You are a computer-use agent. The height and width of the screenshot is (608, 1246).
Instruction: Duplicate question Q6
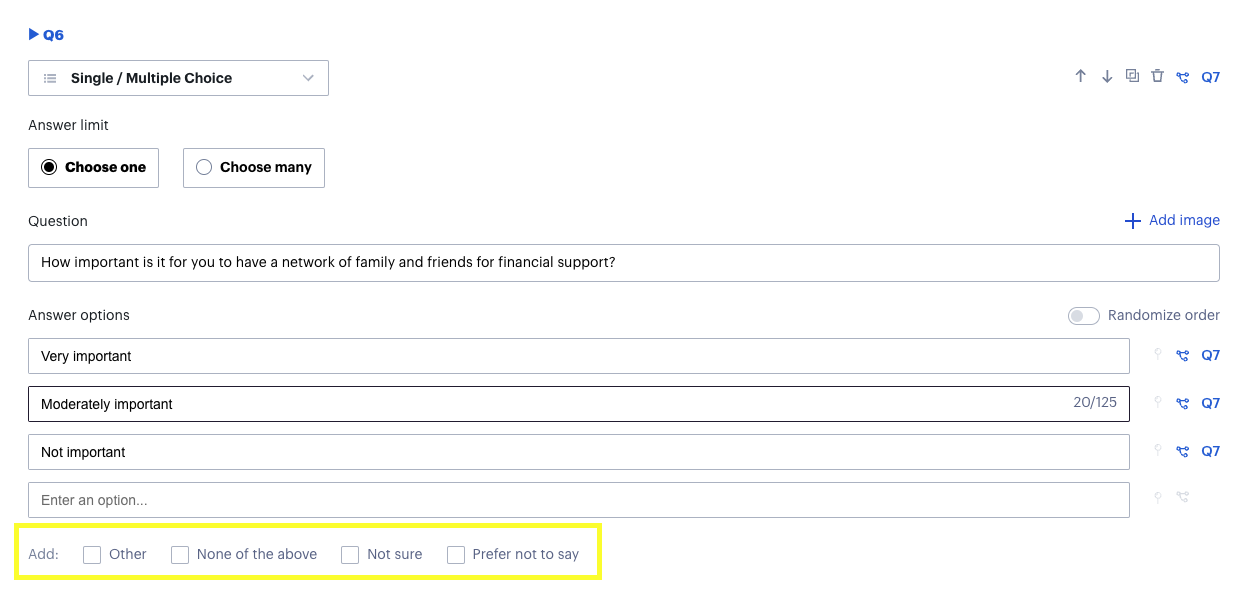(x=1132, y=76)
